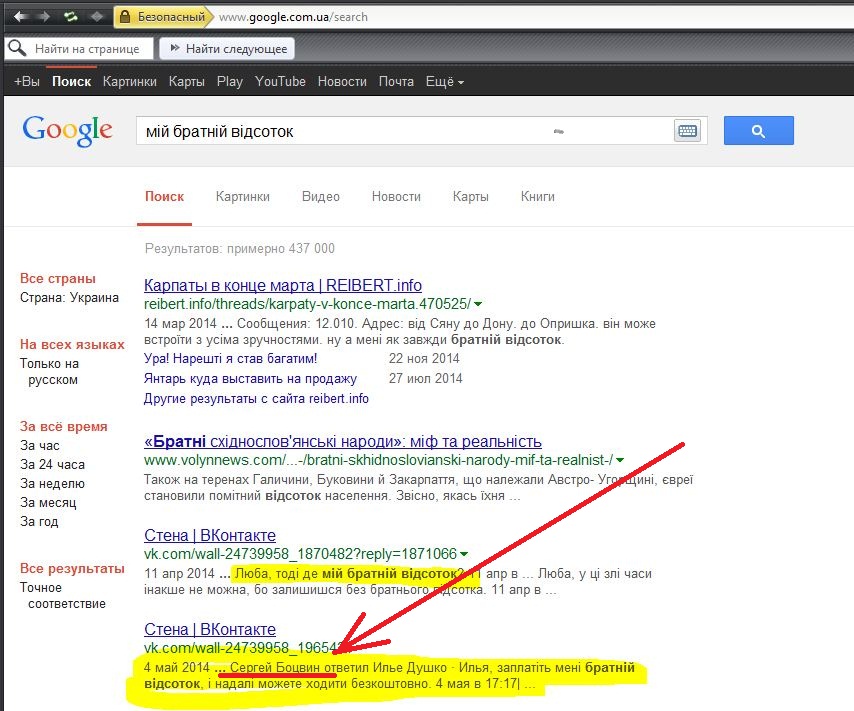Switch to the Новости results tab

tap(396, 197)
